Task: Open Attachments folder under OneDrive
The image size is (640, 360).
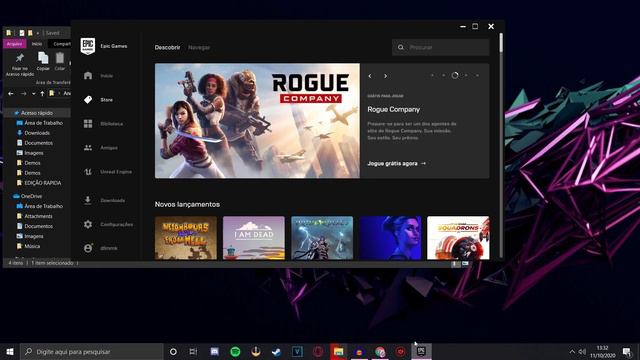Action: click(38, 216)
